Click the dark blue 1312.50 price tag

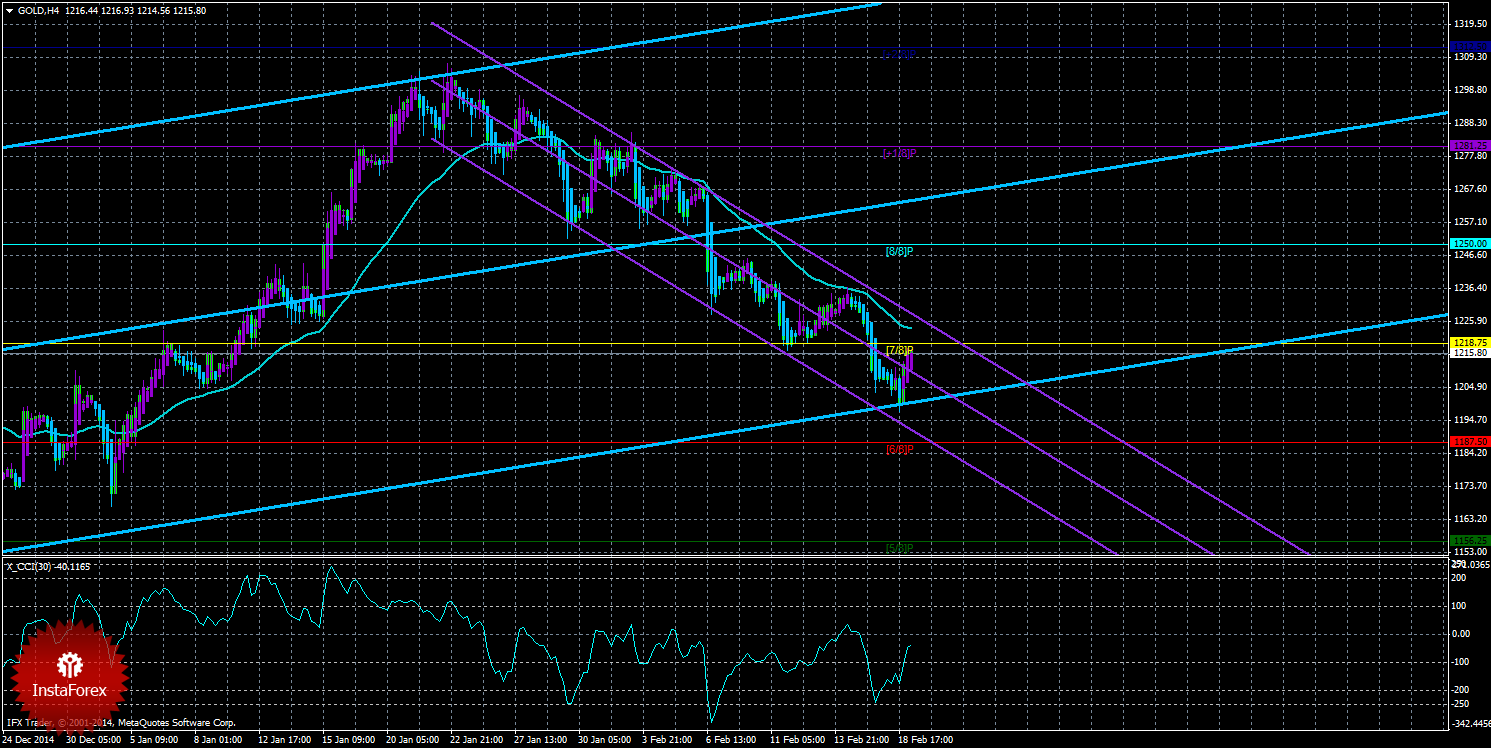1469,46
